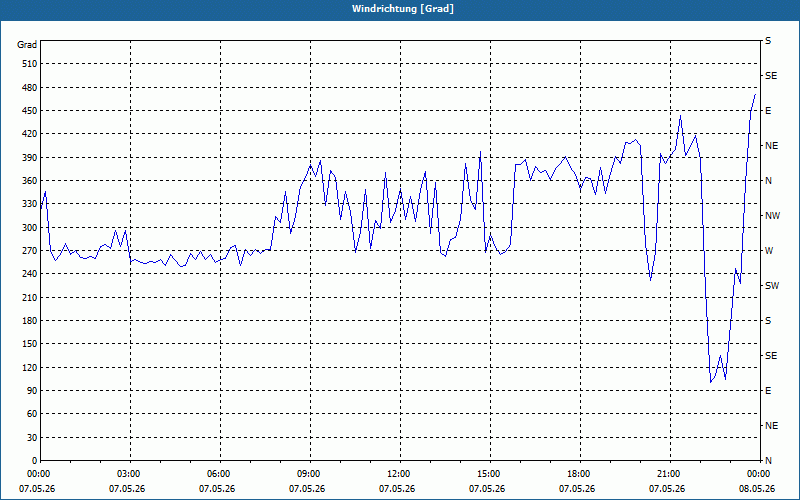Click the 12:00 time label
This screenshot has width=800, height=500.
[398, 474]
